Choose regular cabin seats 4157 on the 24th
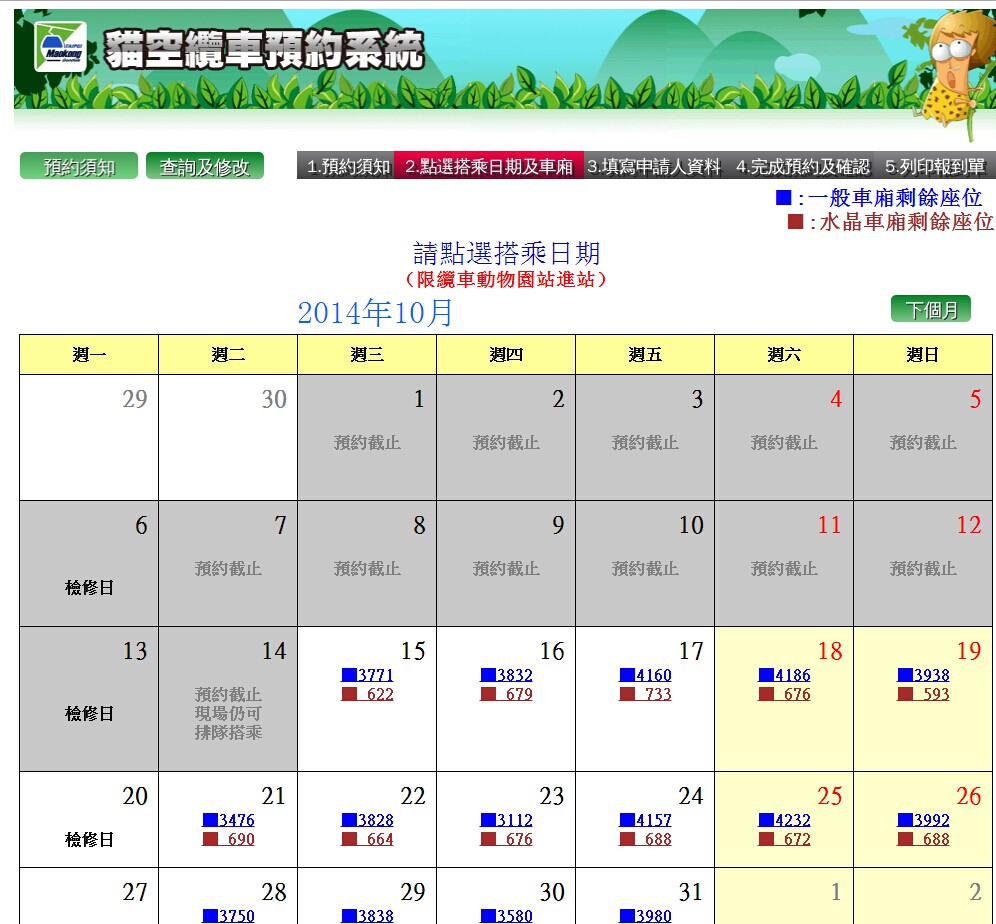Viewport: 996px width, 924px height. tap(645, 820)
